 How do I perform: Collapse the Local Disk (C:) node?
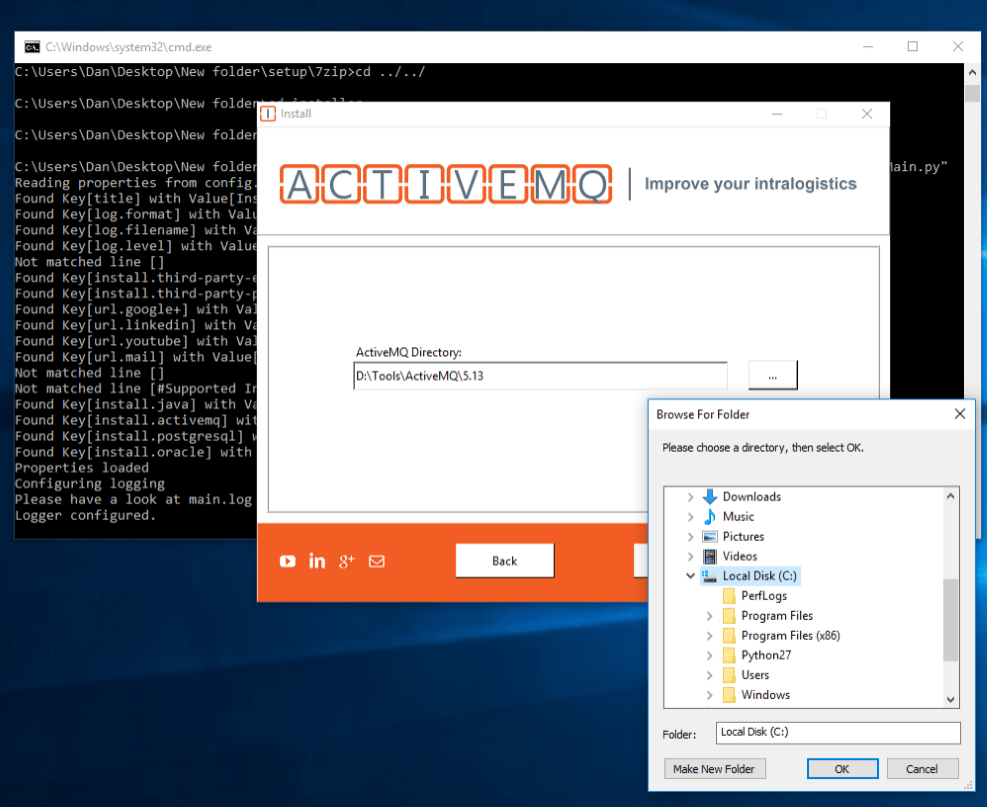(691, 576)
